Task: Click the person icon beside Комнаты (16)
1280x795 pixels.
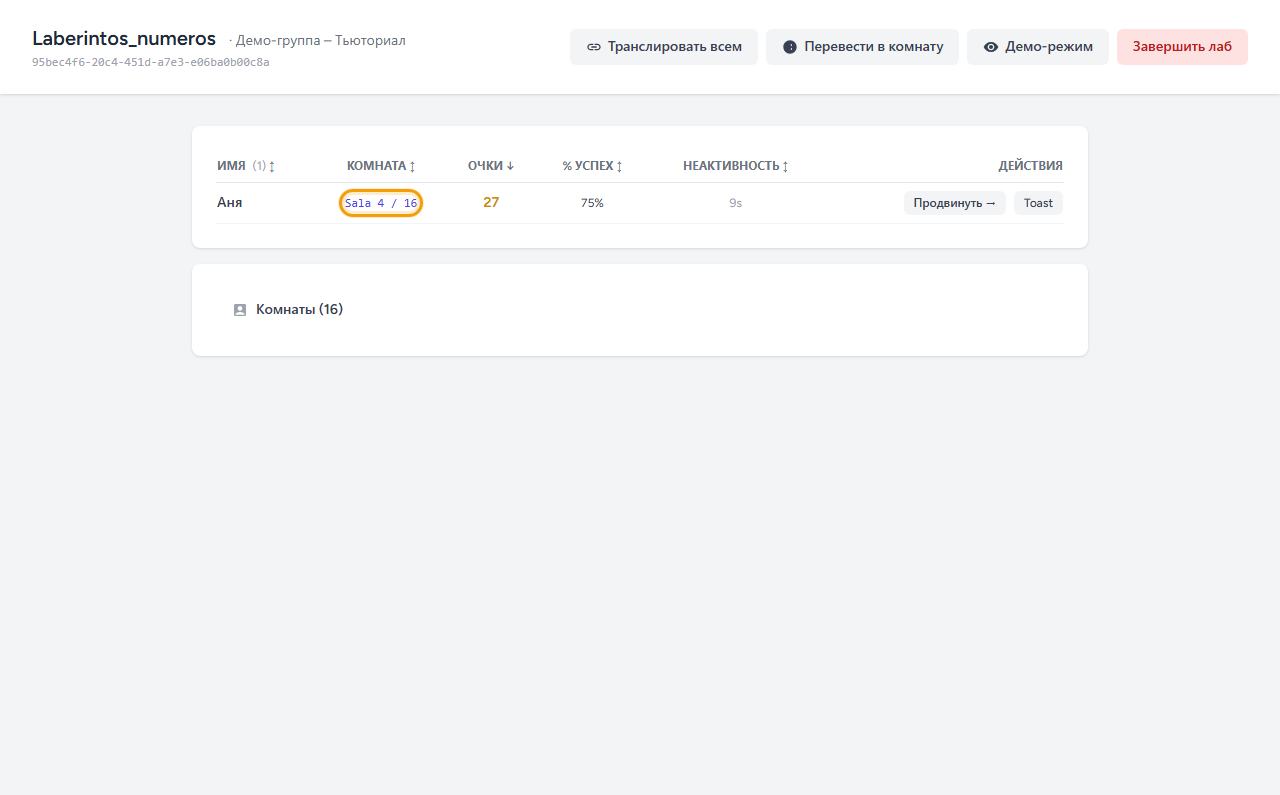Action: coord(240,310)
